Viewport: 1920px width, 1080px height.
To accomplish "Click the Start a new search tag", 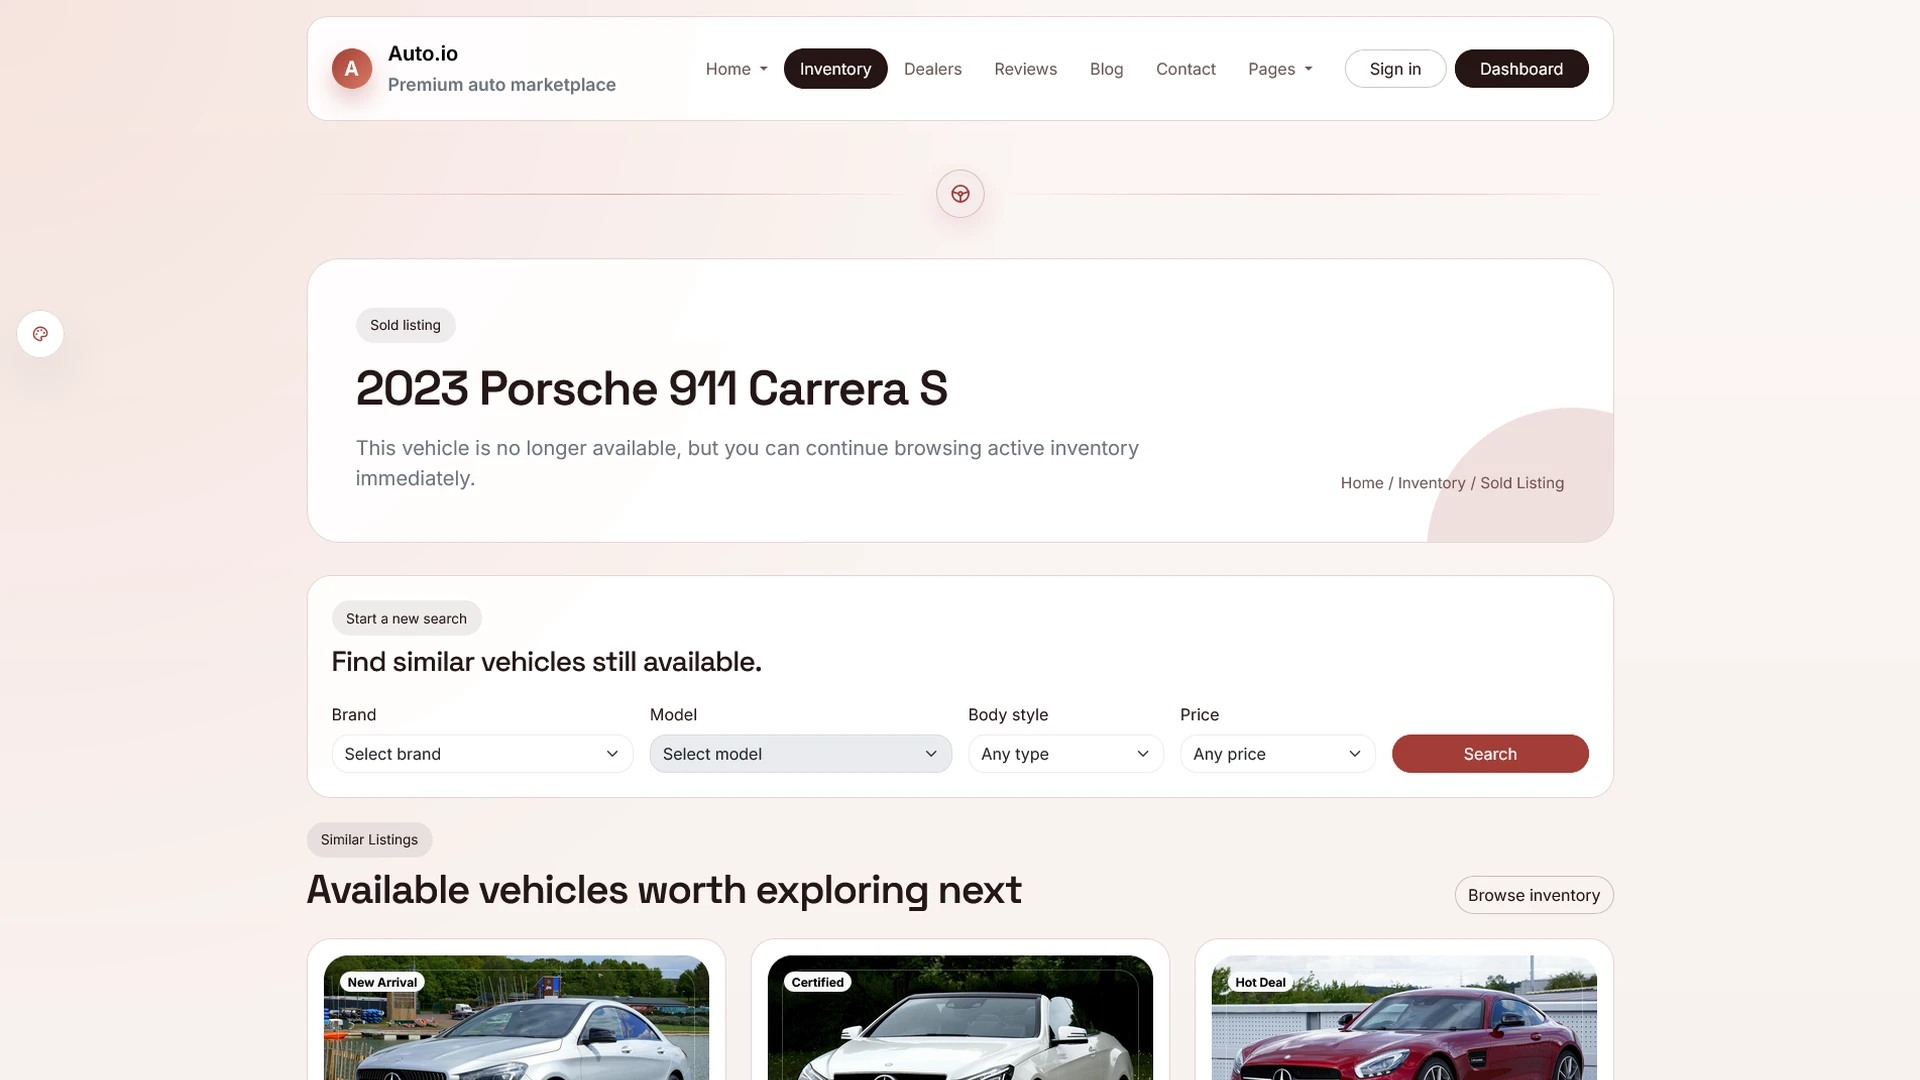I will (406, 619).
